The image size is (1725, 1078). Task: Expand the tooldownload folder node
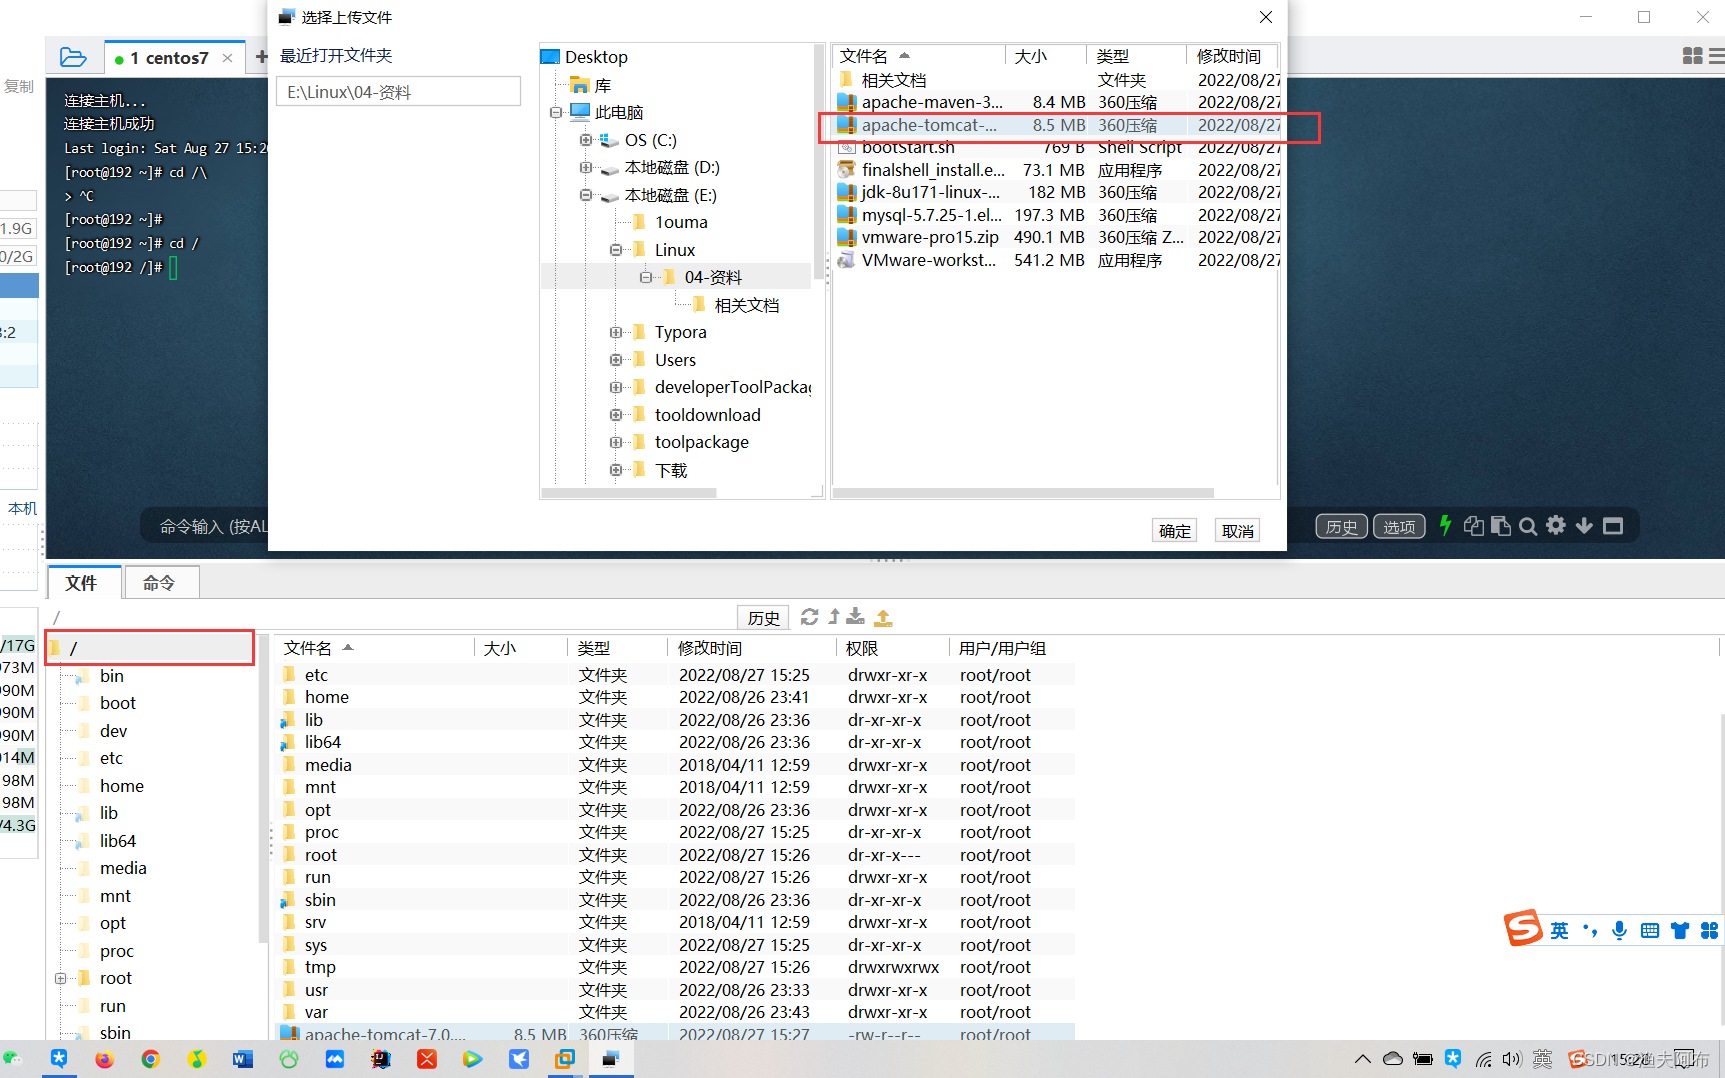click(616, 415)
